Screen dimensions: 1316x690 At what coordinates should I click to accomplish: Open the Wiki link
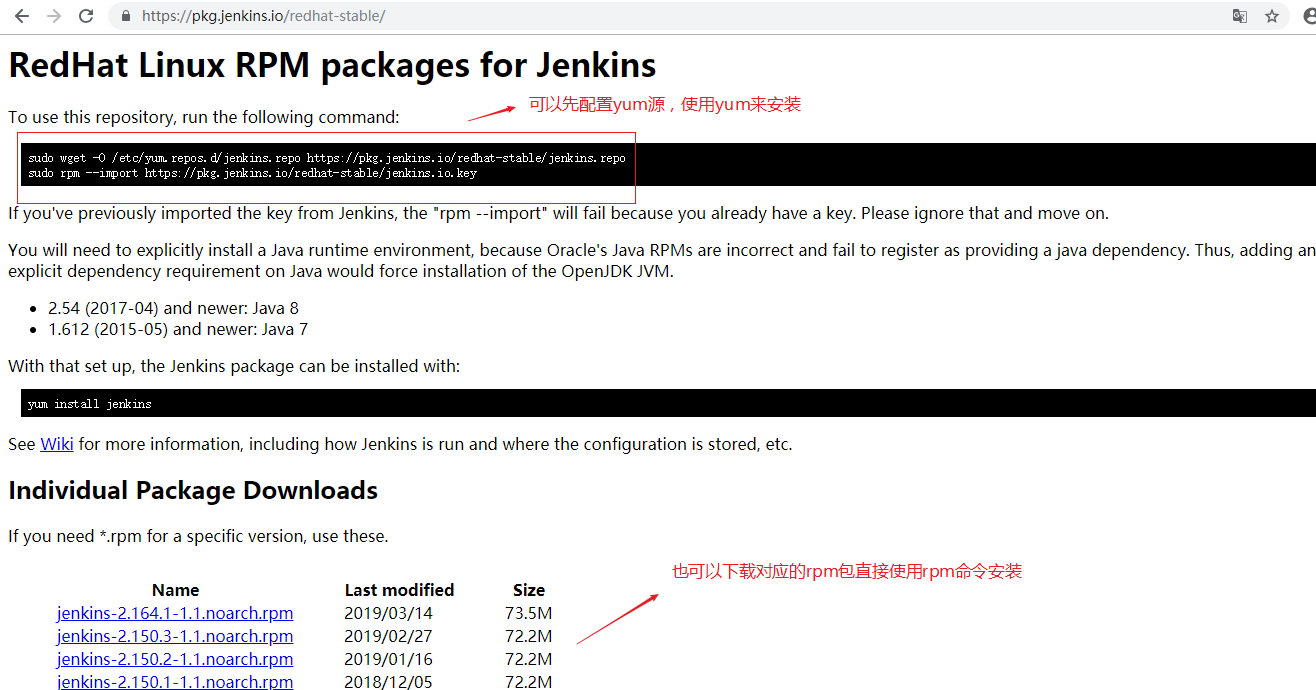coord(57,444)
